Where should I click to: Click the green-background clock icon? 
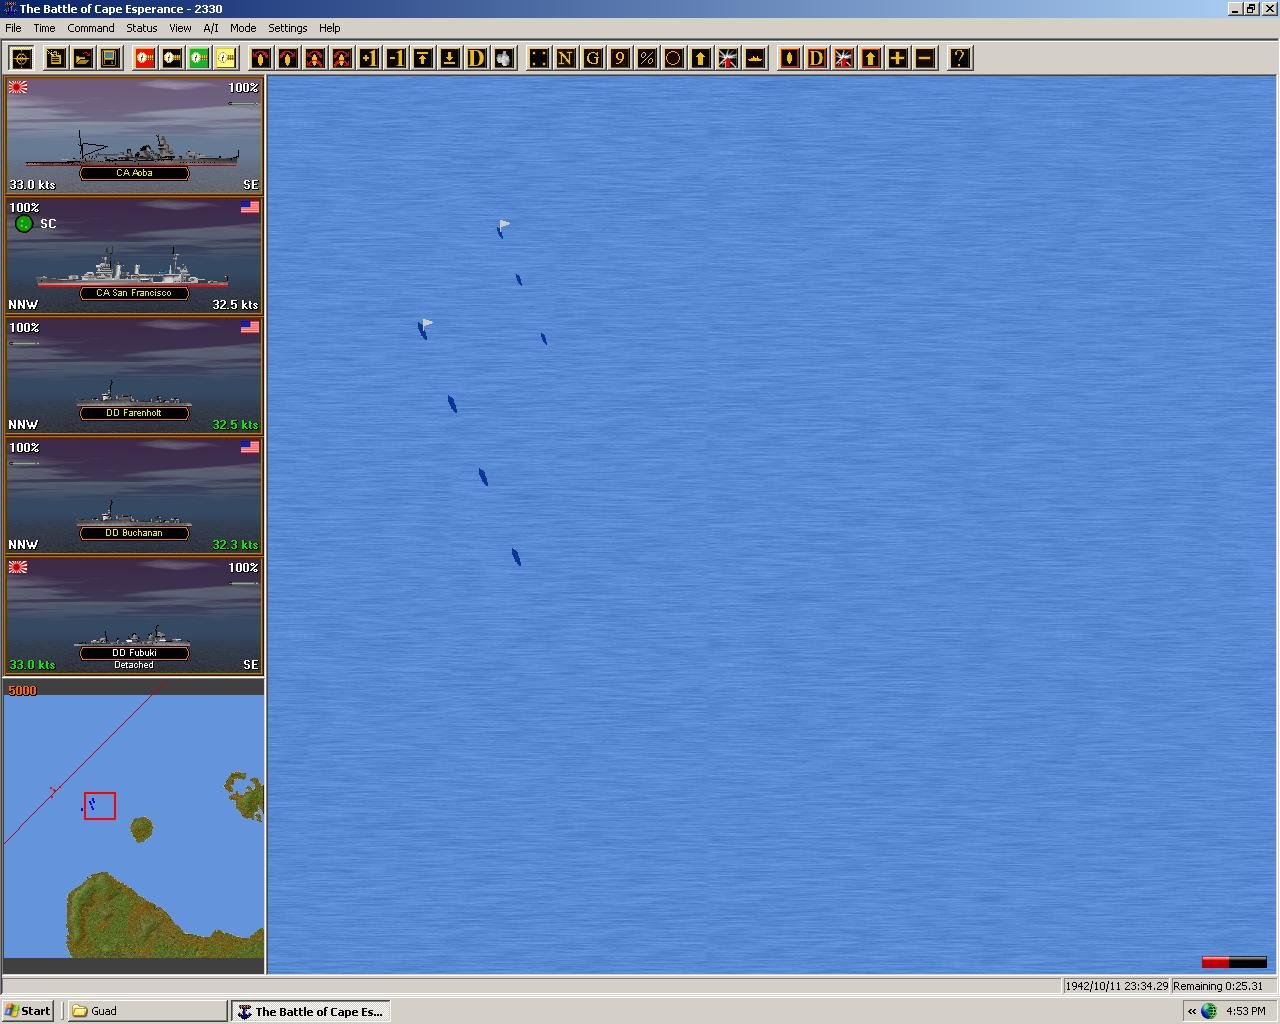point(199,58)
